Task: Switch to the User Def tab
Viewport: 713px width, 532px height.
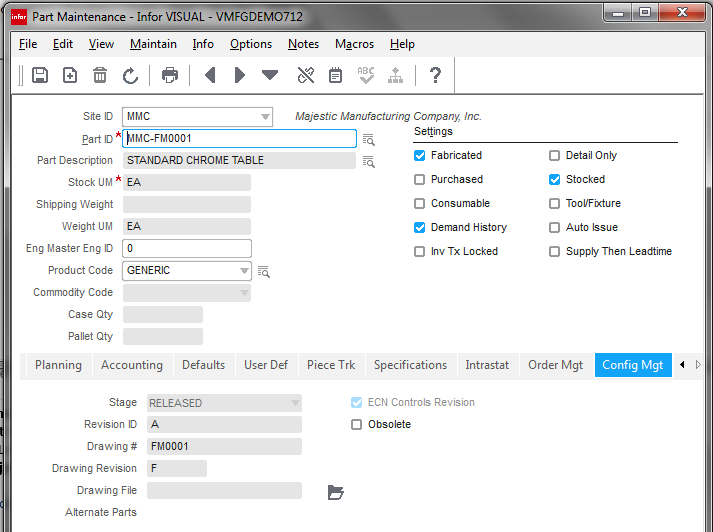Action: pos(266,365)
